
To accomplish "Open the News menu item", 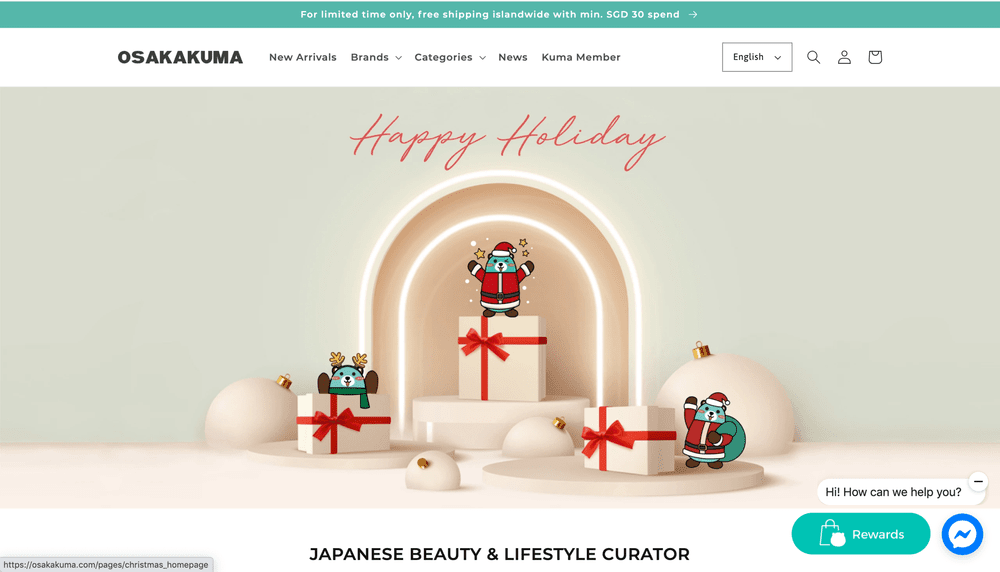I will 512,57.
